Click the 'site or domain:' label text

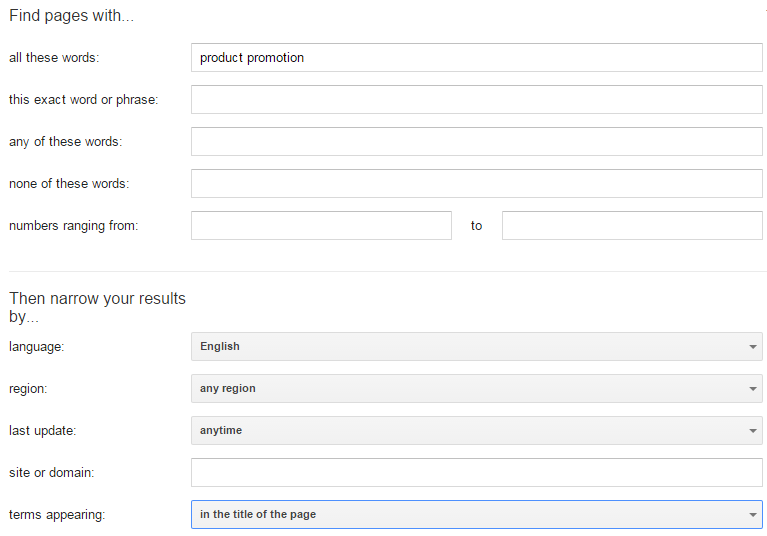click(x=50, y=472)
